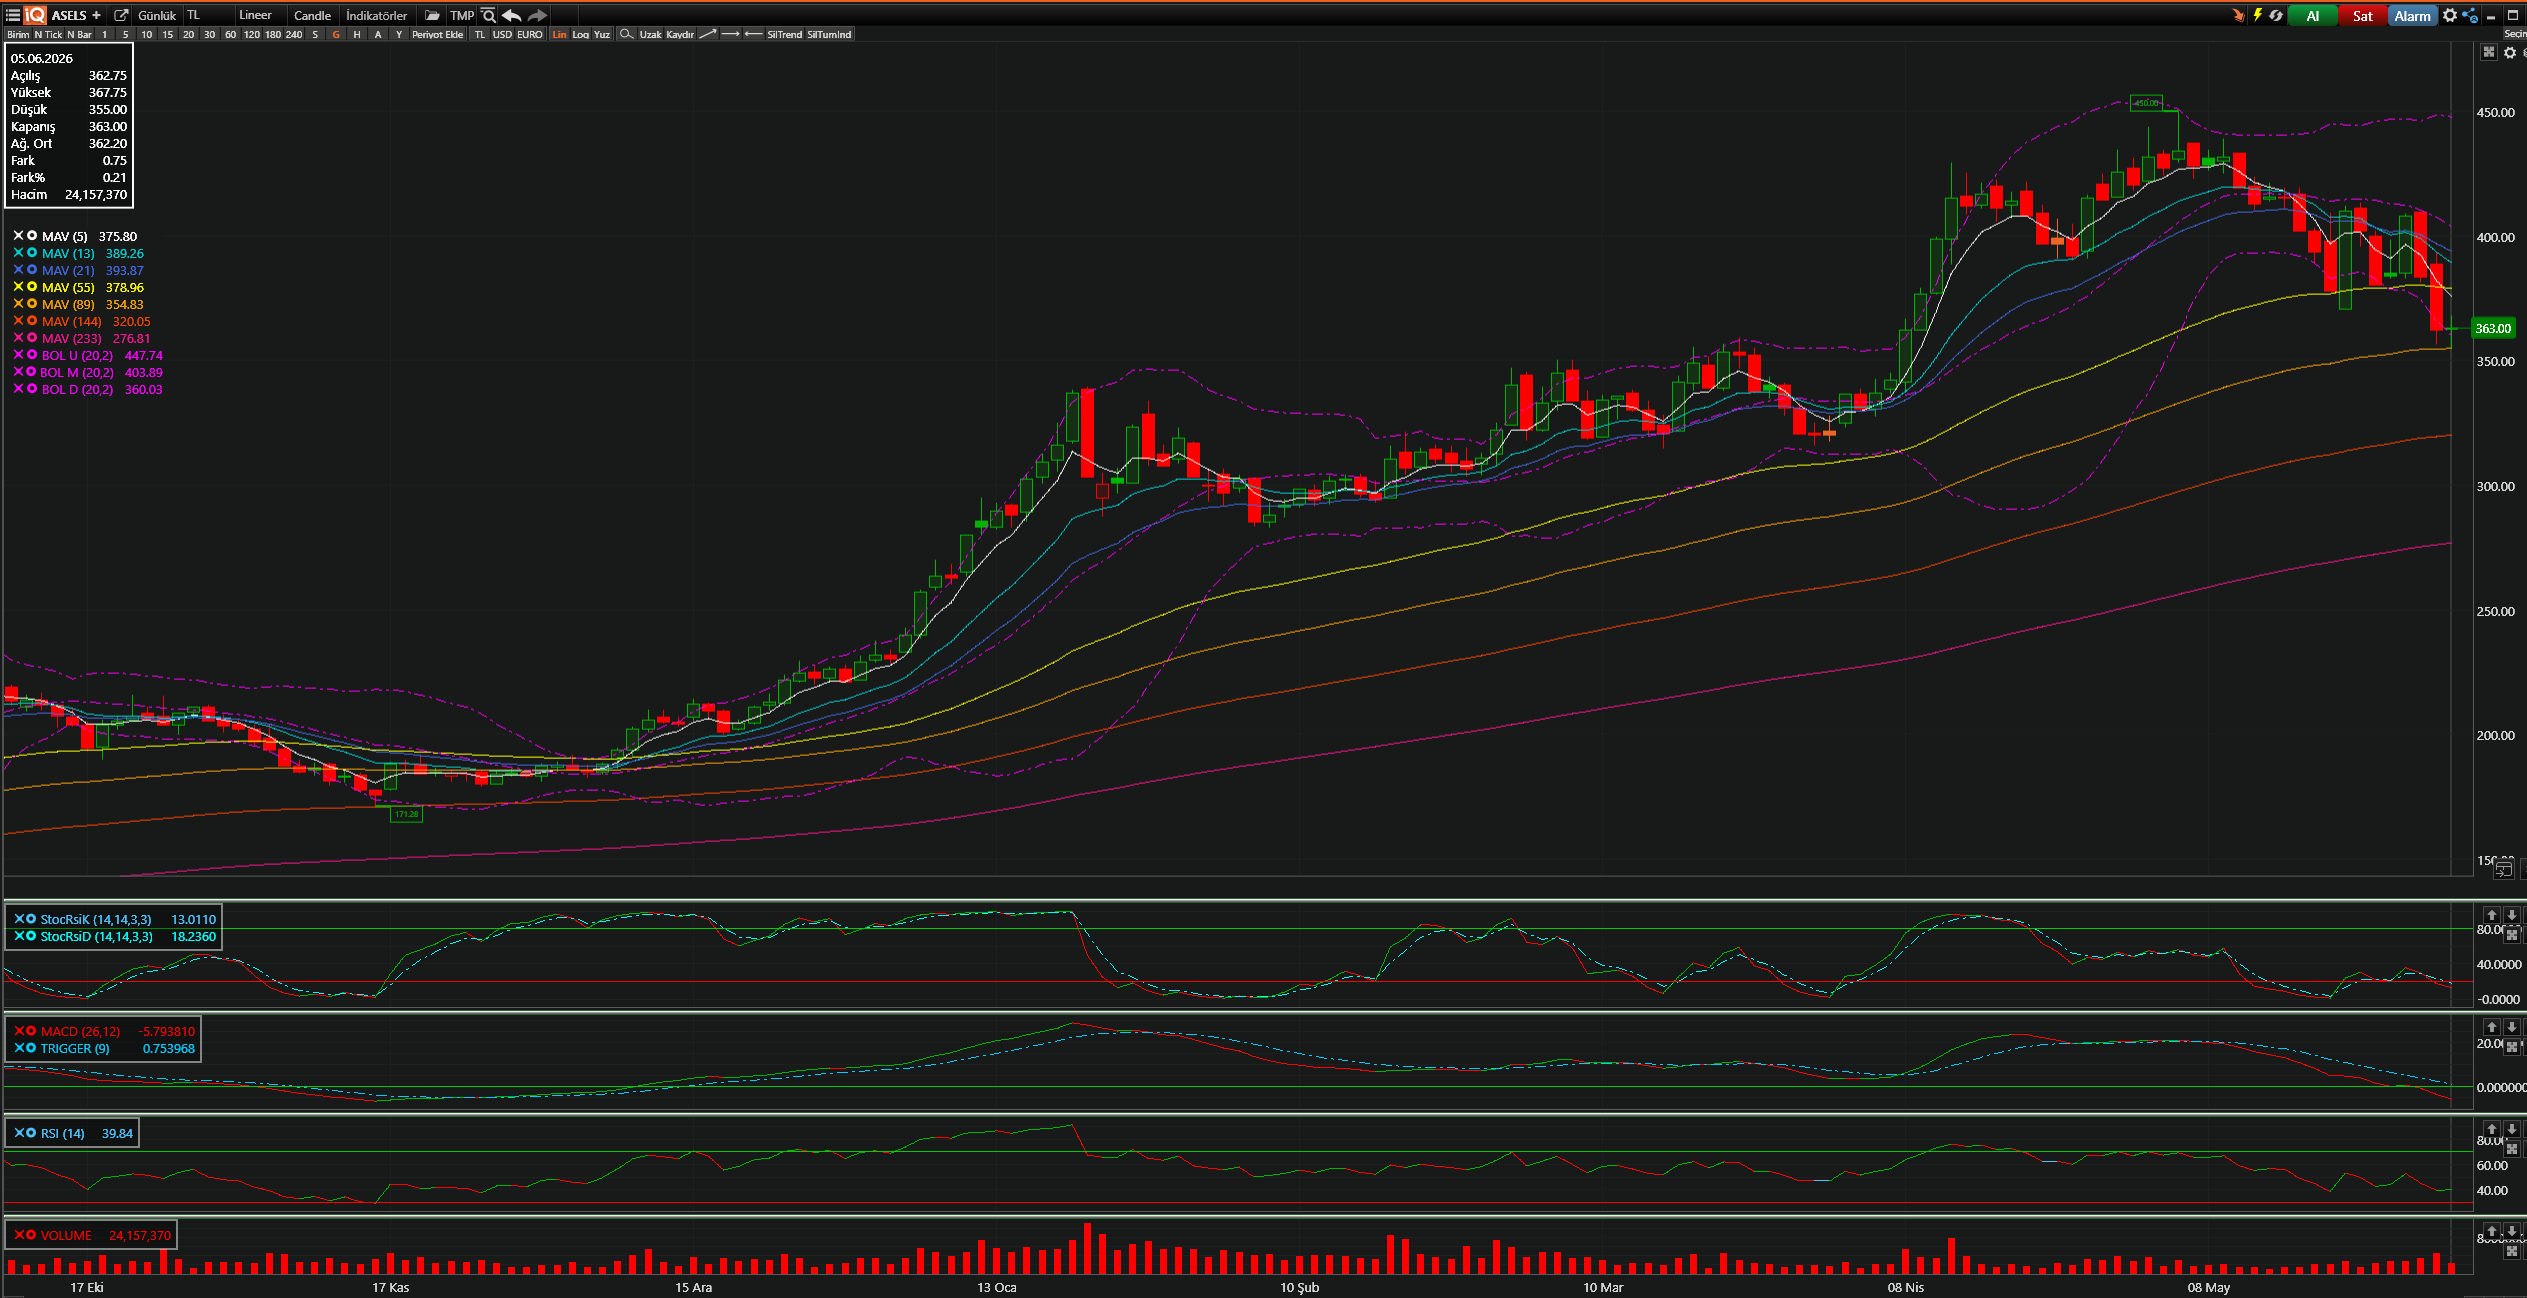This screenshot has height=1298, width=2527.
Task: Remove the RSI (14) indicator
Action: click(x=19, y=1133)
